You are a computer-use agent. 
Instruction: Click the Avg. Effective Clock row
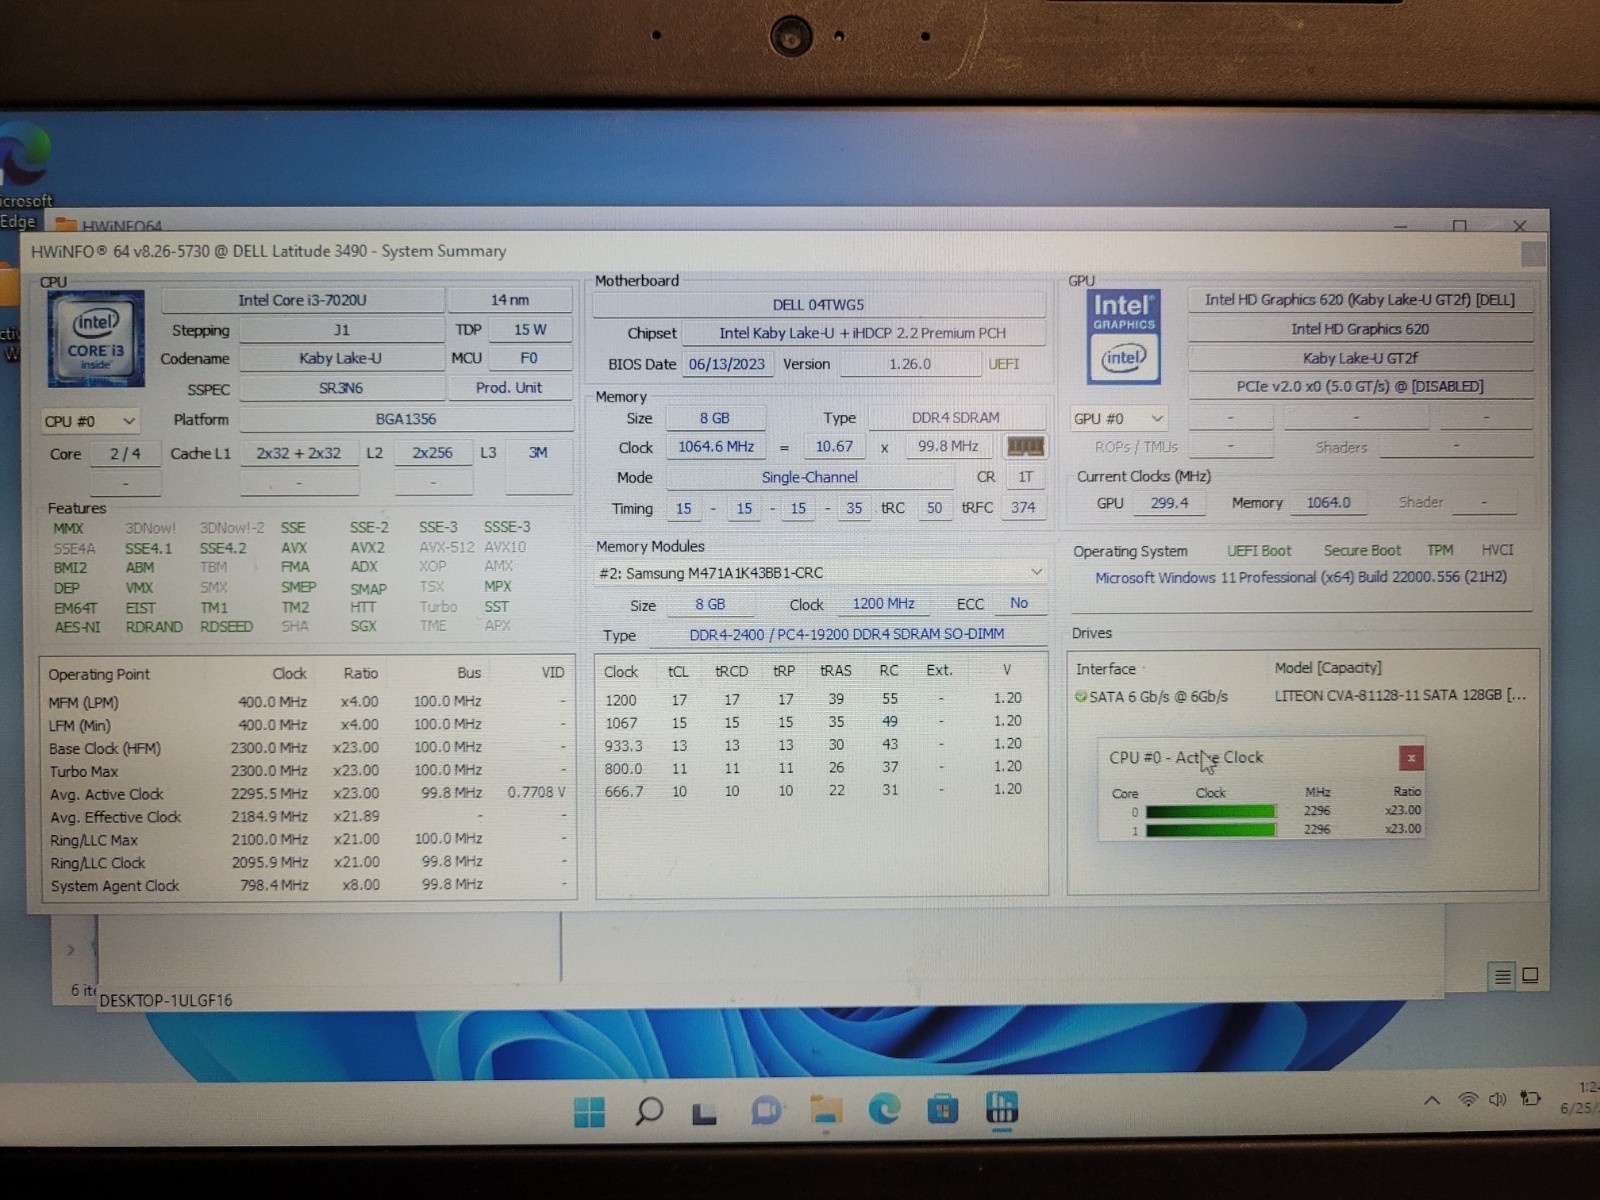[x=308, y=817]
